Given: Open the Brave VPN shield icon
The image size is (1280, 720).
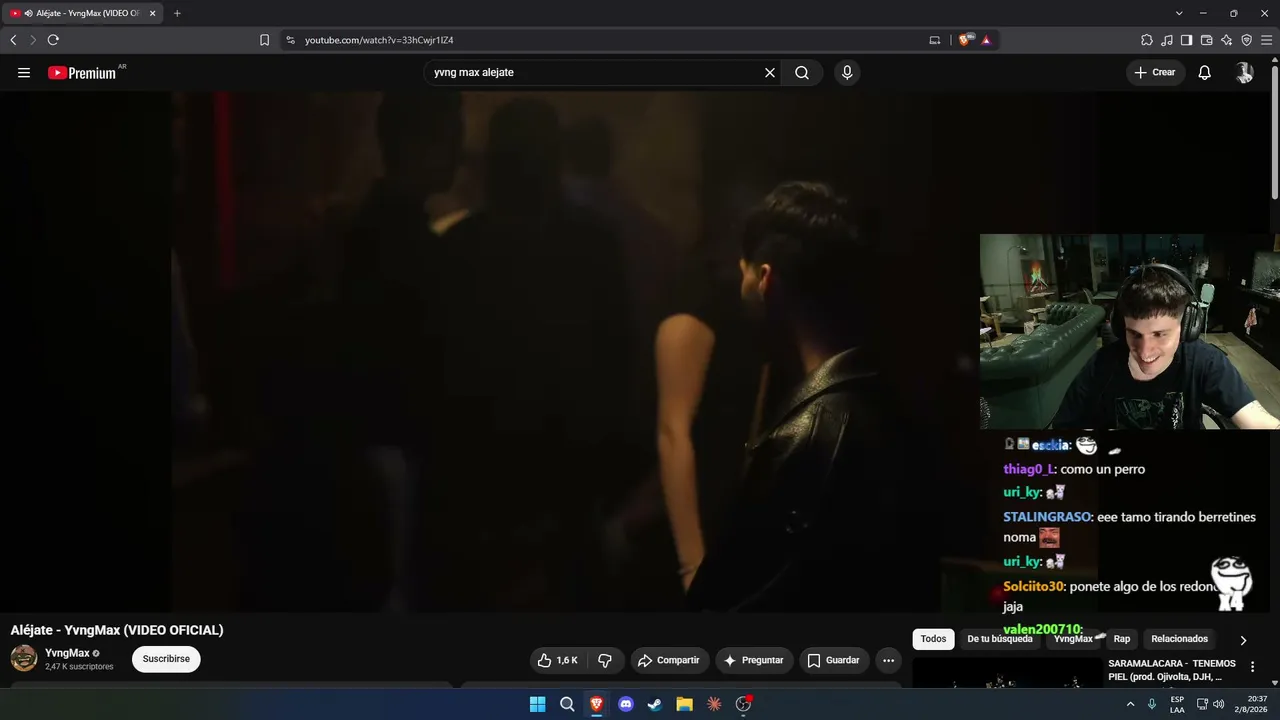Looking at the screenshot, I should click(x=1246, y=40).
